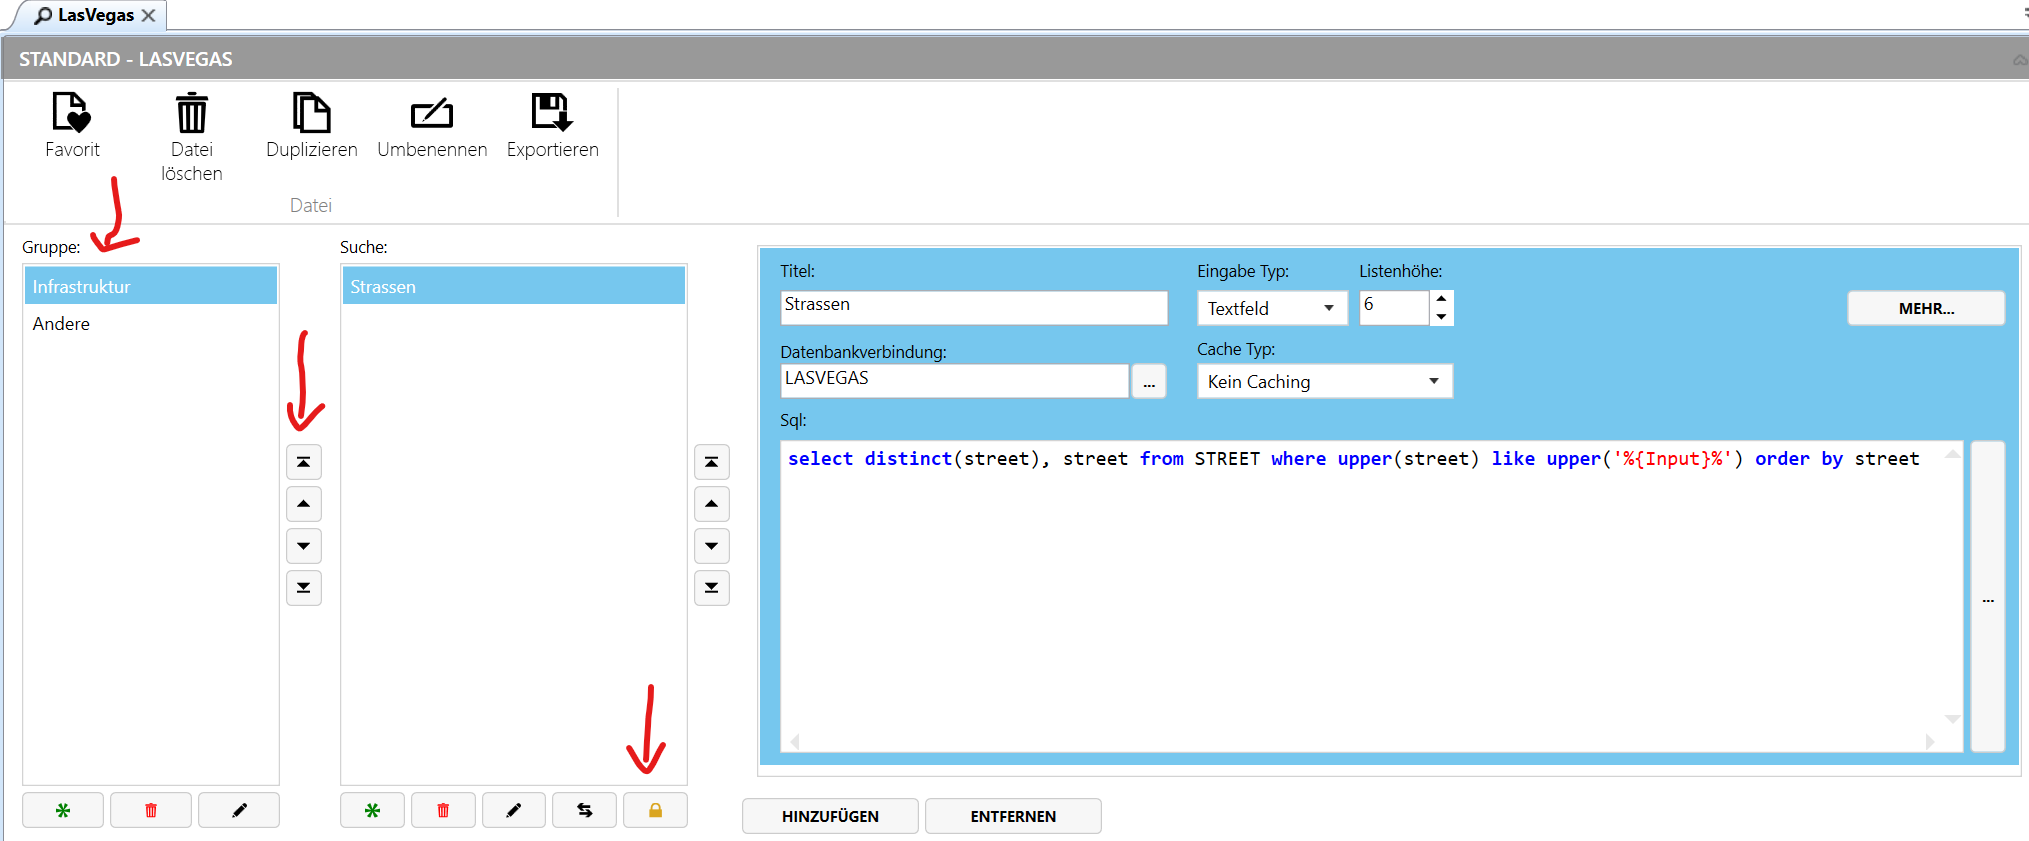Delete group with red trash button
Screen dimensions: 2029x841
coord(151,810)
